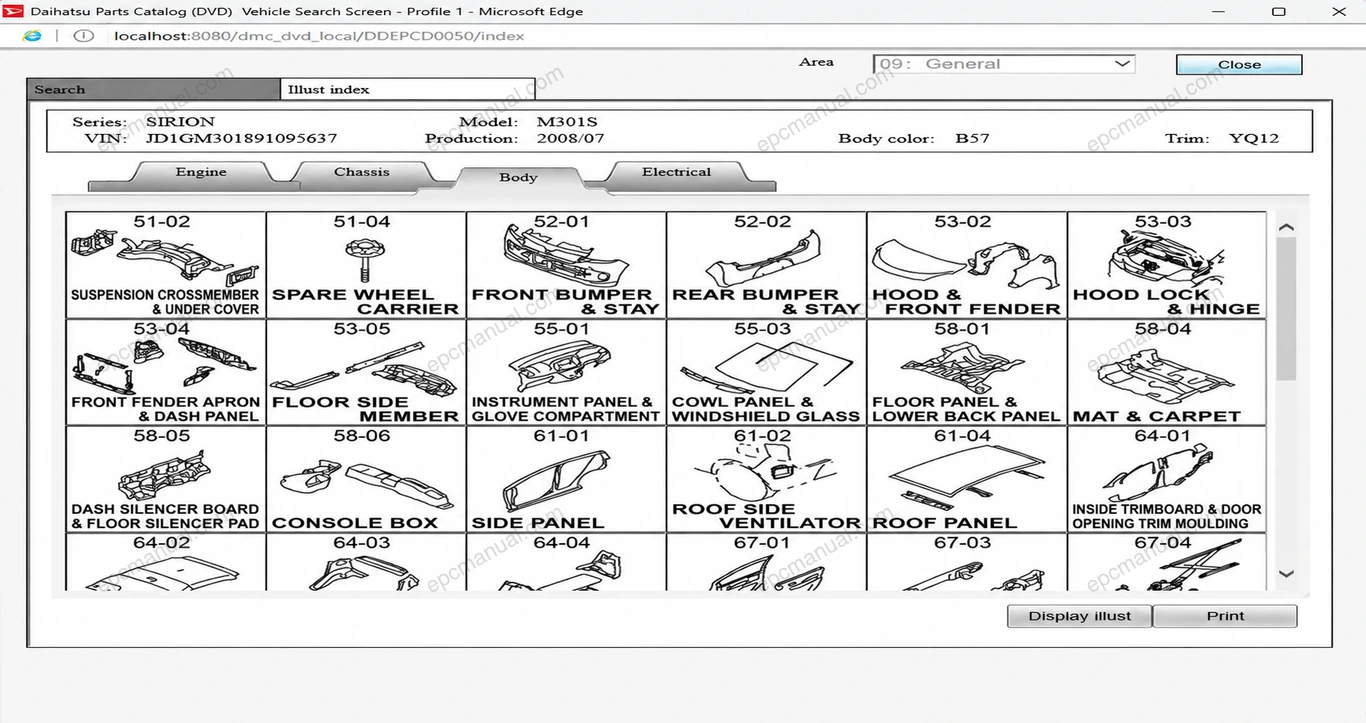Open 55-01 Instrument Panel & Glove Compartment

566,372
